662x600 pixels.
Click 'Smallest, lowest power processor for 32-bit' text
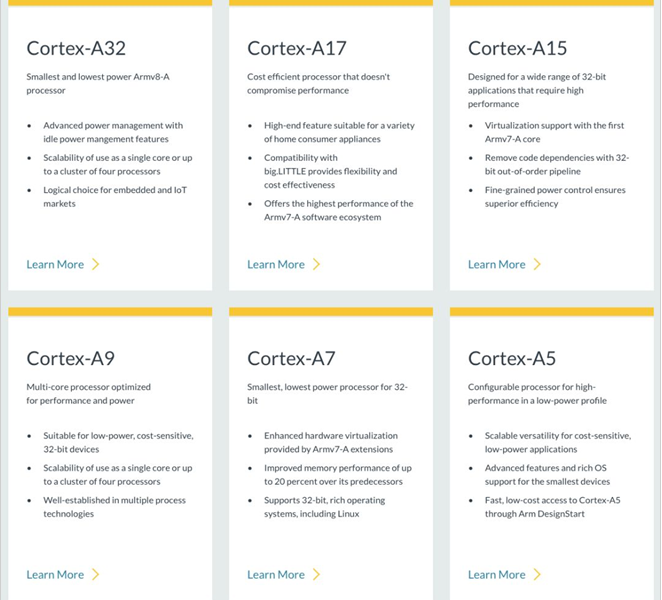point(327,394)
